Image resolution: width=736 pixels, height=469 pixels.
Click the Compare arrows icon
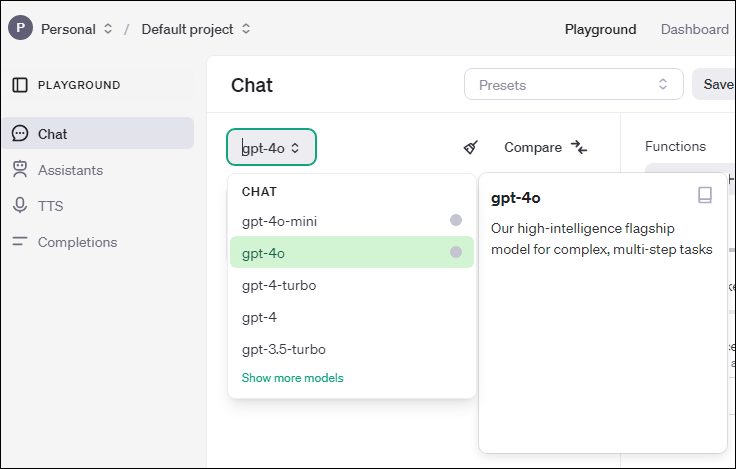click(579, 147)
